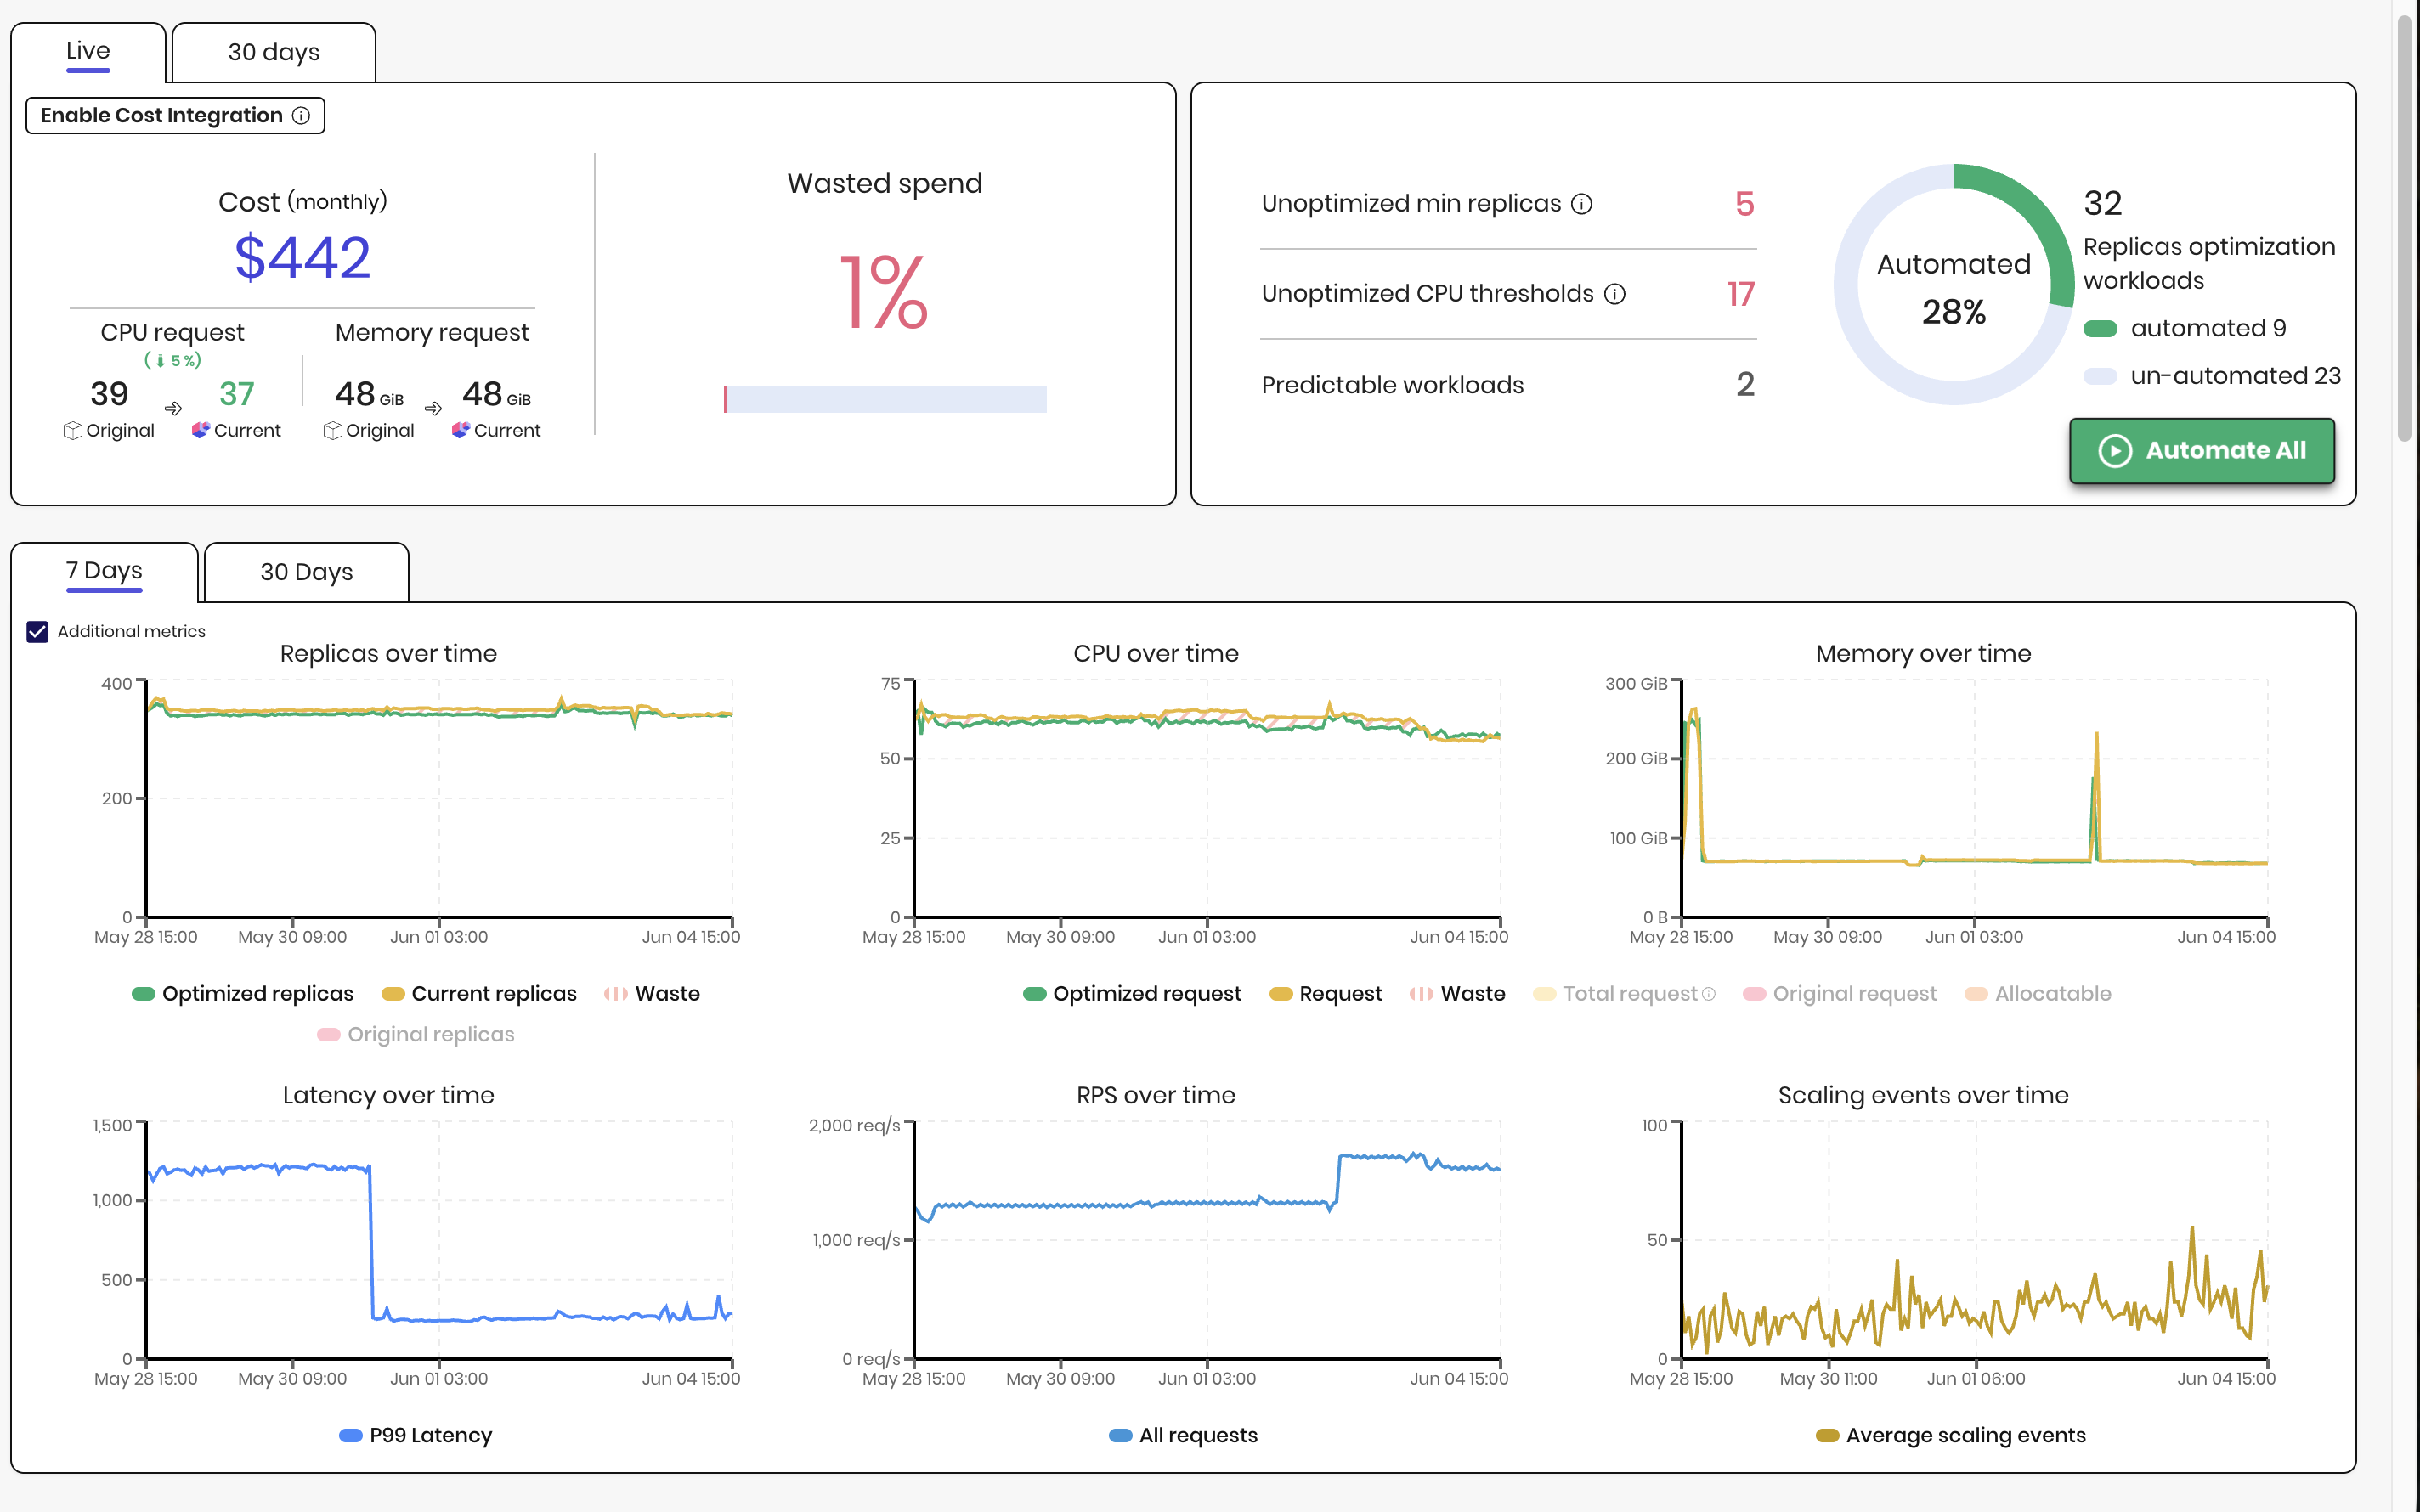Viewport: 2420px width, 1512px height.
Task: Click the Current logo icon under Memory request
Action: (x=460, y=430)
